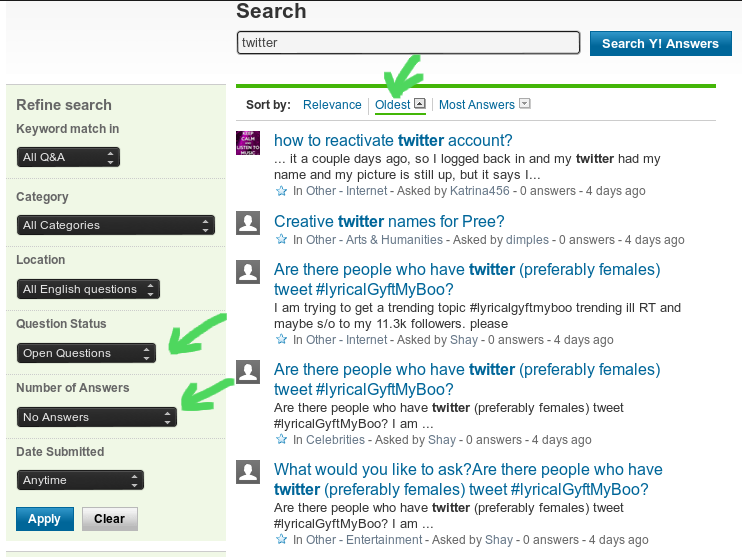Open the Arts & Humanities category link
The height and width of the screenshot is (557, 742).
394,239
